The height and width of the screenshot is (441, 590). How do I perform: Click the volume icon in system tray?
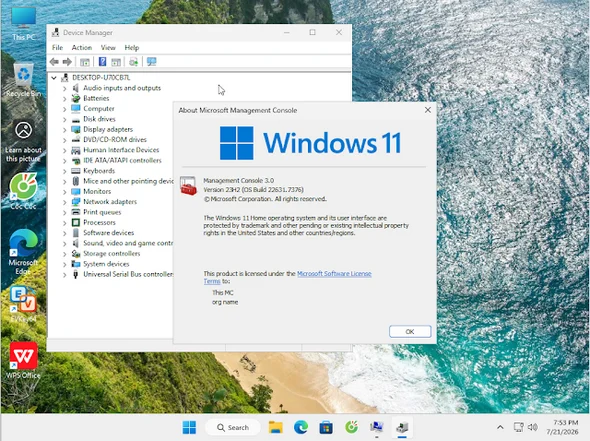pyautogui.click(x=532, y=427)
